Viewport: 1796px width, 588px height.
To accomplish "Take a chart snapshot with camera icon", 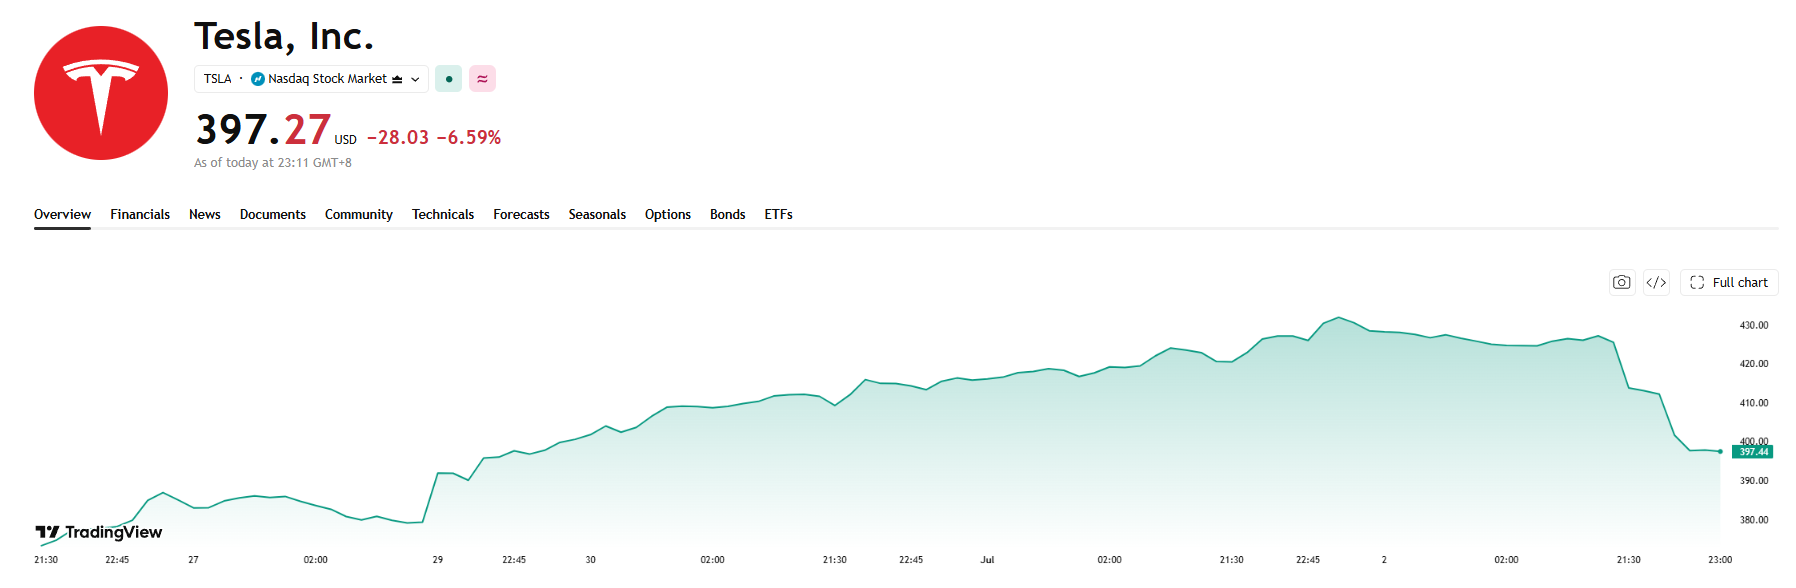I will [x=1622, y=283].
